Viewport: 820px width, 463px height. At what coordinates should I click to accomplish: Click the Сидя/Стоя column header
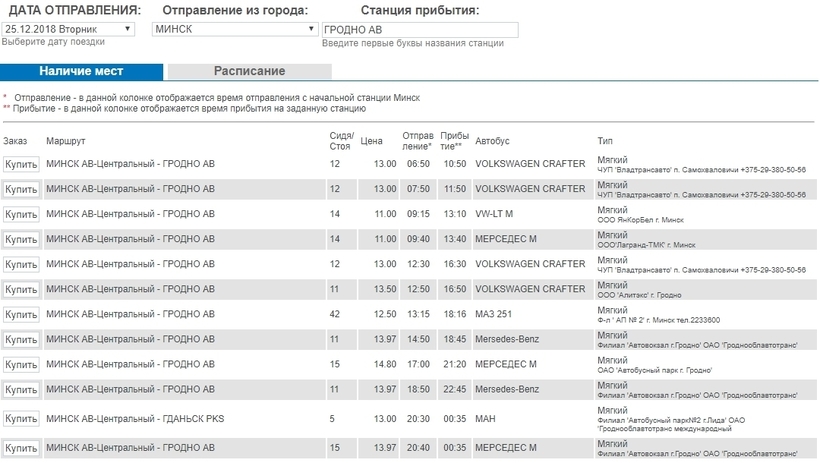(341, 141)
